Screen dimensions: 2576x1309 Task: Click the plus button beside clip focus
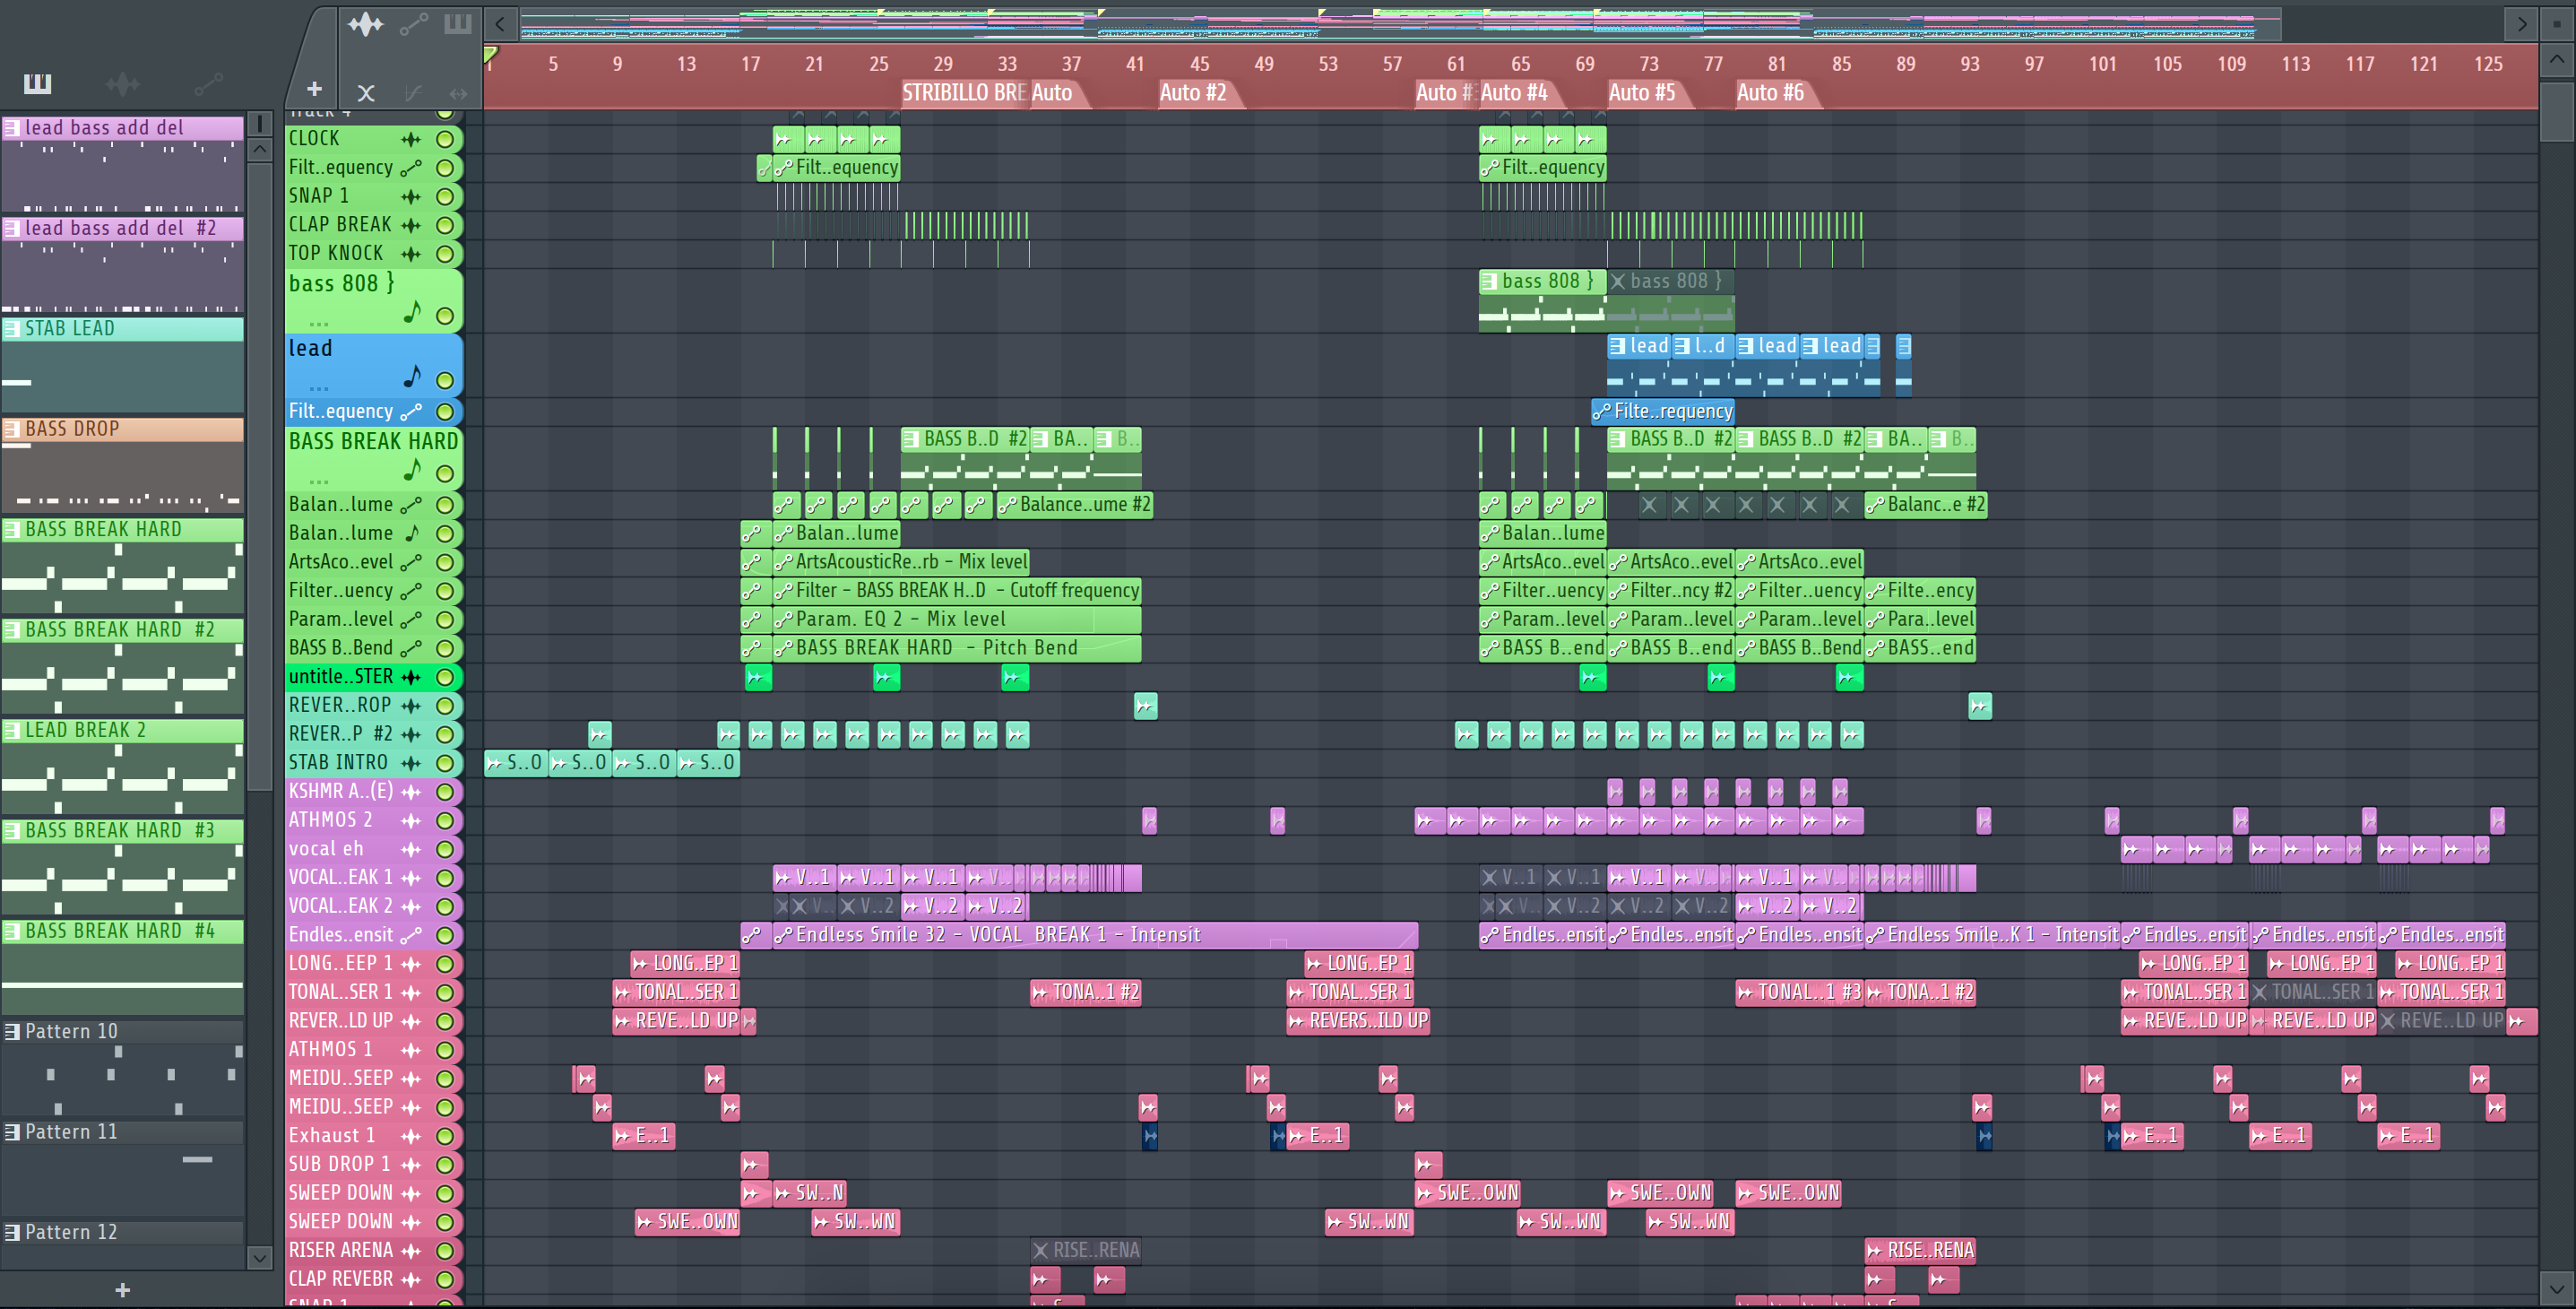(x=313, y=89)
